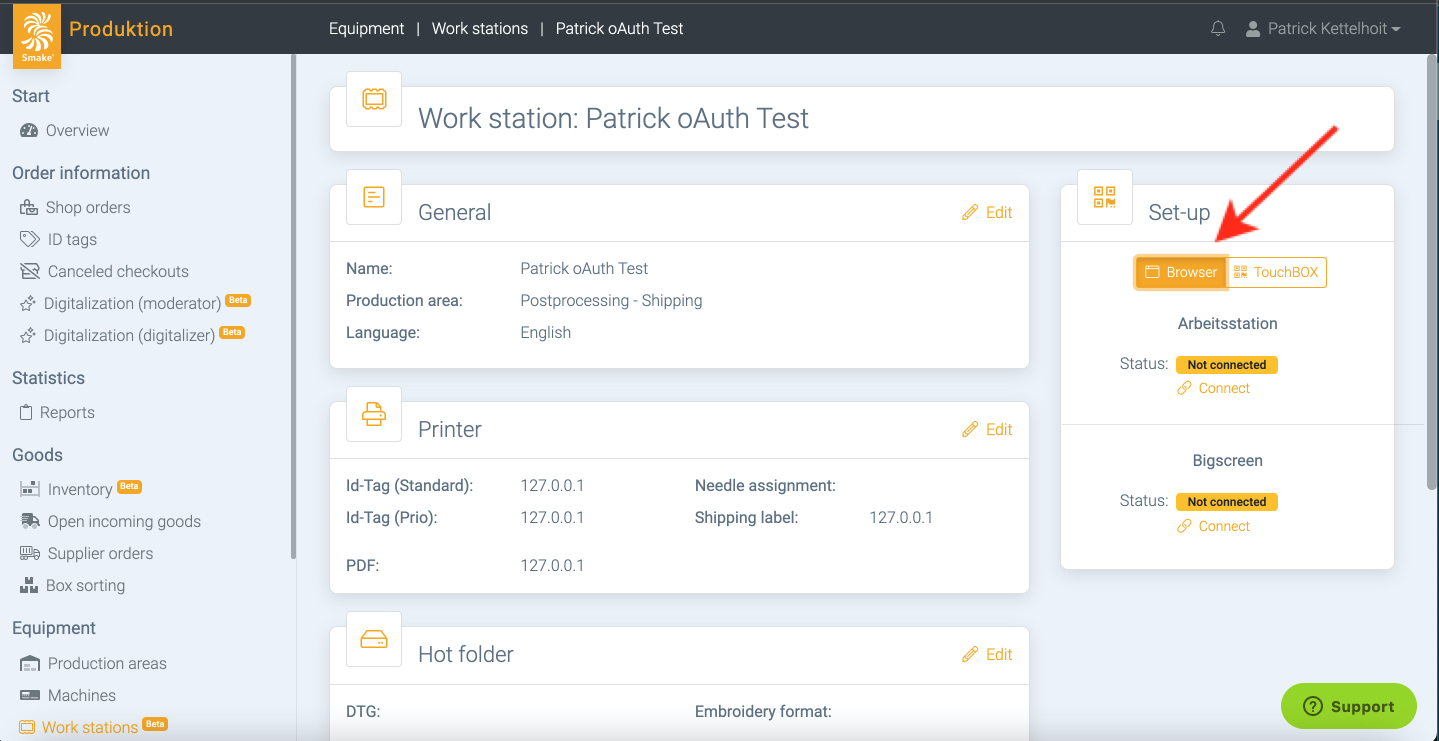Open Machines in sidebar
Viewport: 1439px width, 741px height.
point(82,696)
